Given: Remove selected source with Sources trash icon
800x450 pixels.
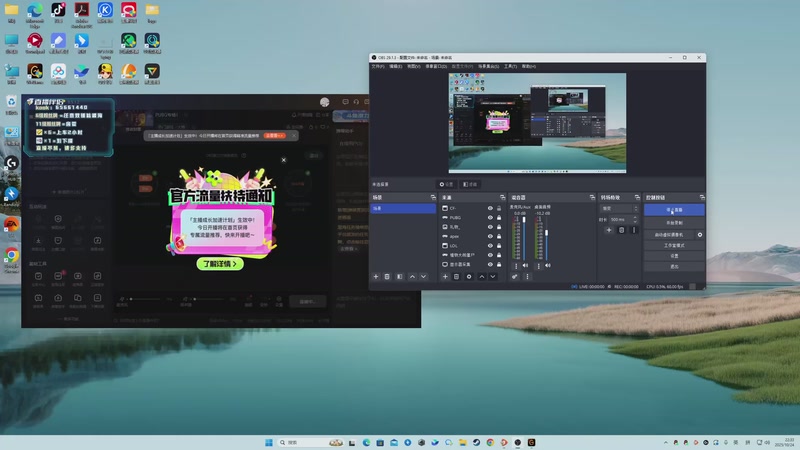Looking at the screenshot, I should point(457,277).
